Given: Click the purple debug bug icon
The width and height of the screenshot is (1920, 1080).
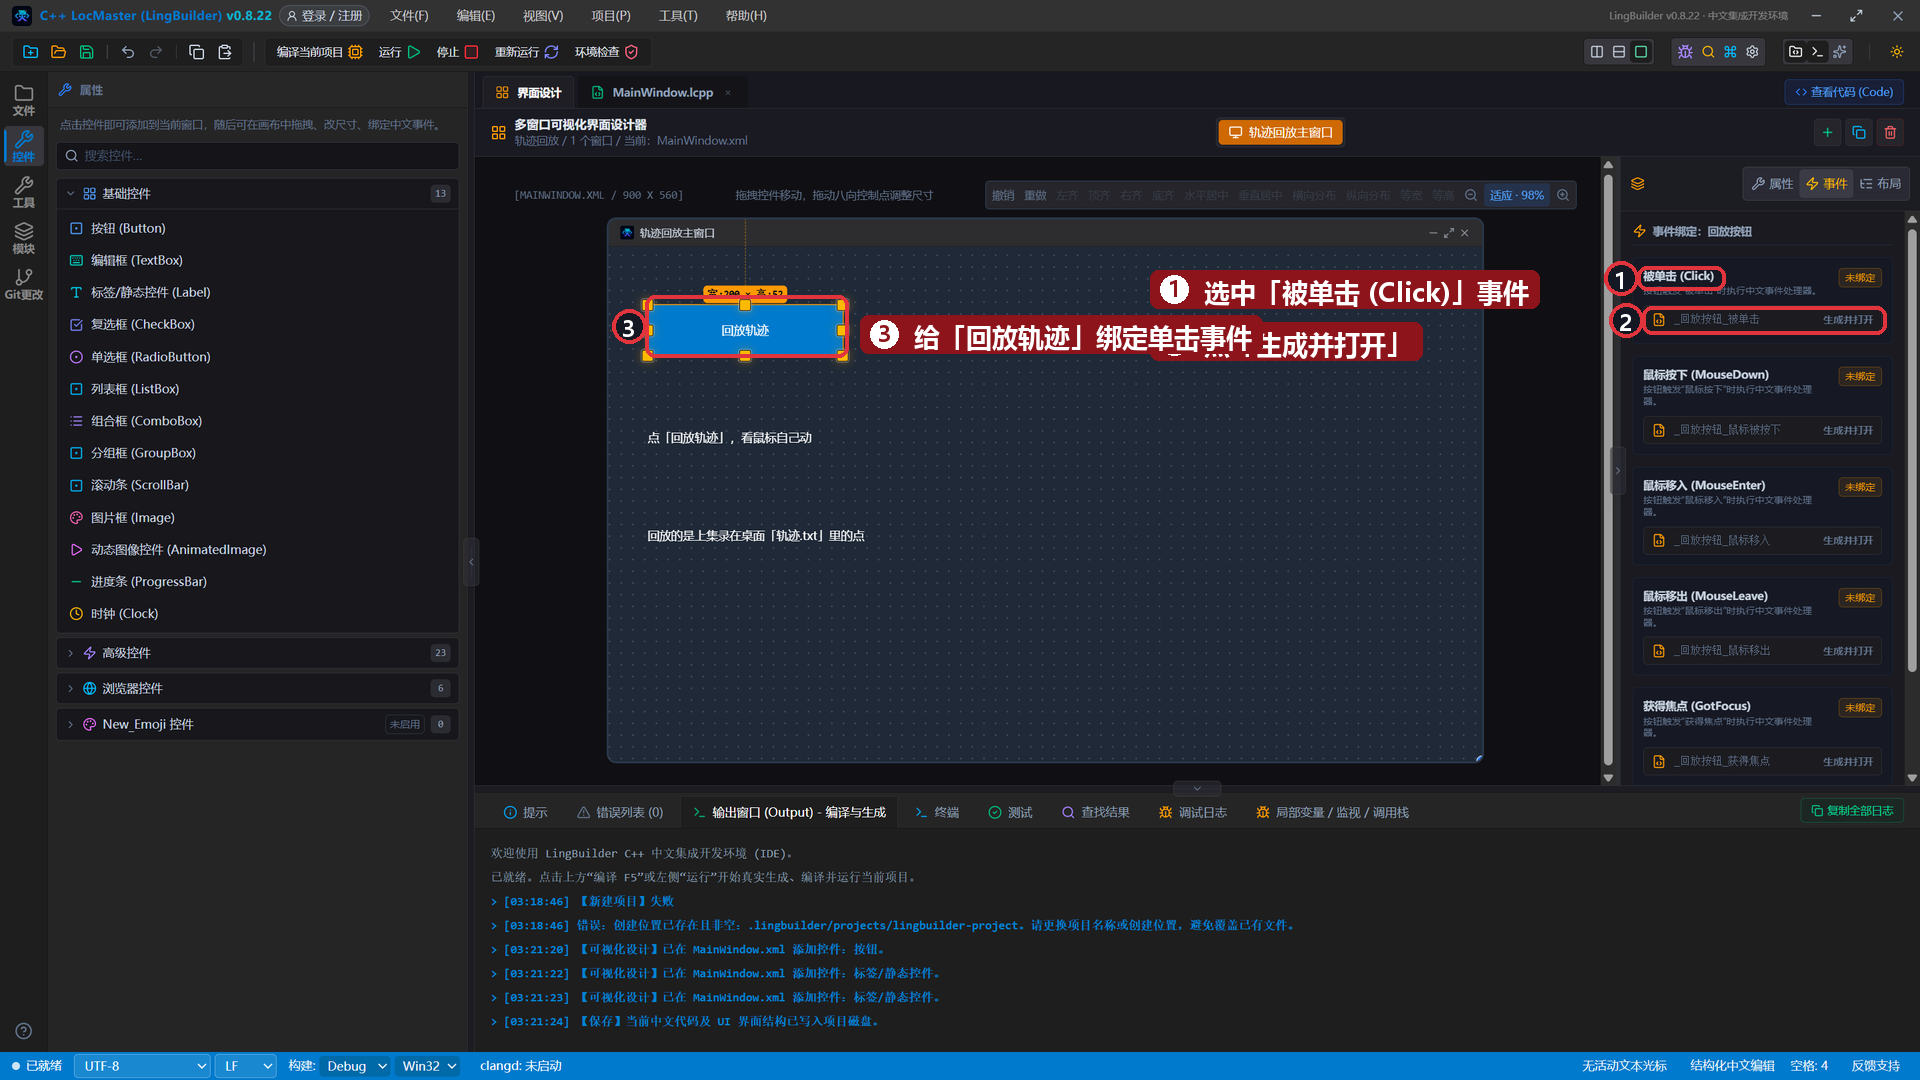Looking at the screenshot, I should click(x=1685, y=52).
